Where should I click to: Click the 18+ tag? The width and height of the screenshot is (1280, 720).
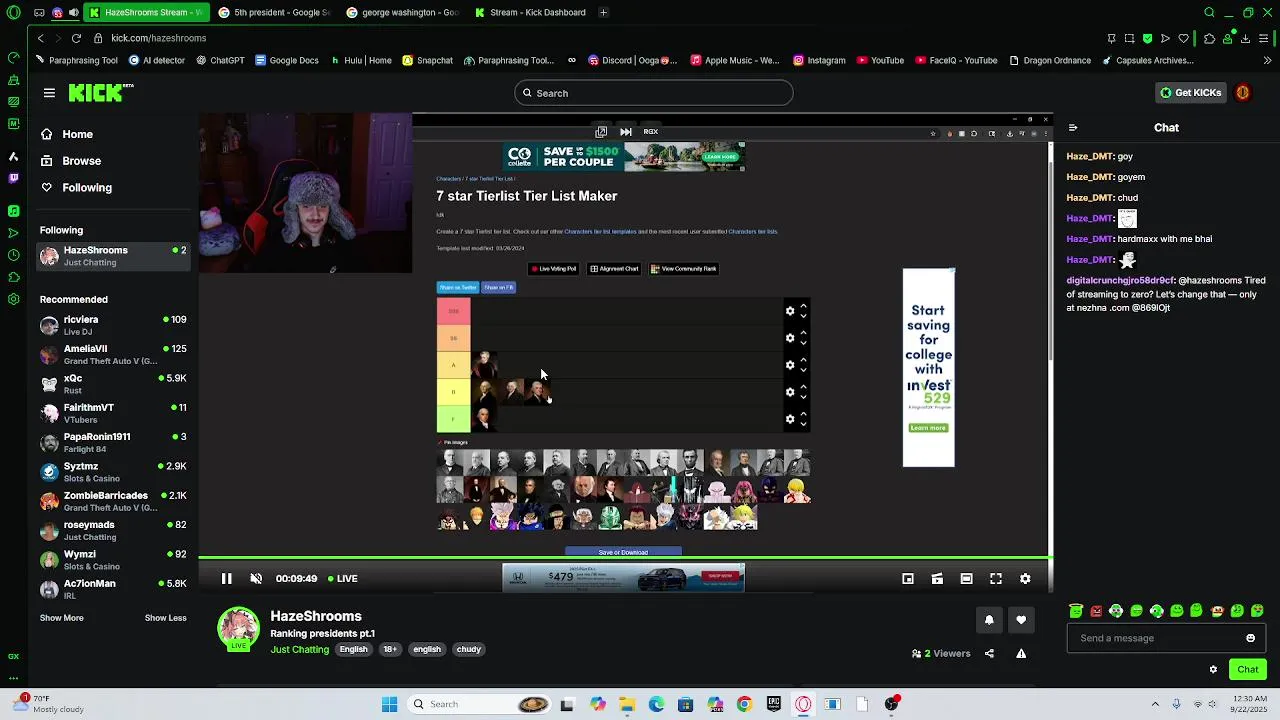click(390, 649)
